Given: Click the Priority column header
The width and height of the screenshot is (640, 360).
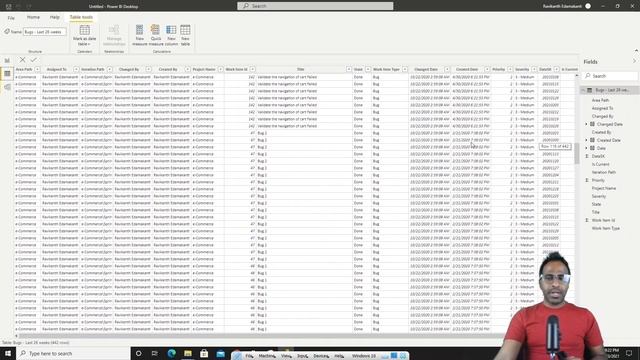Looking at the screenshot, I should (498, 69).
